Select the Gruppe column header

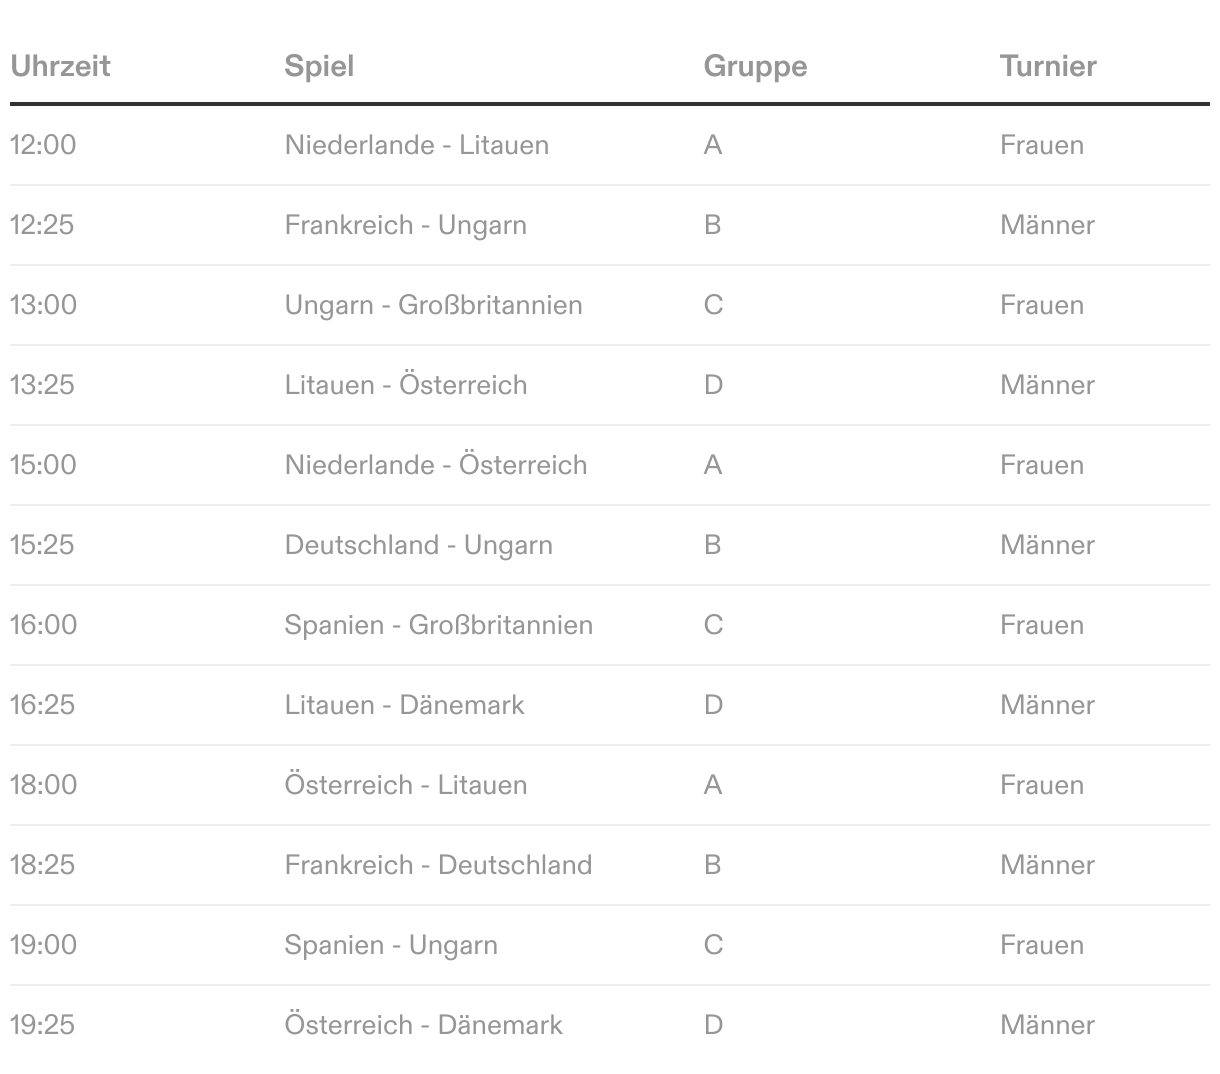[755, 66]
